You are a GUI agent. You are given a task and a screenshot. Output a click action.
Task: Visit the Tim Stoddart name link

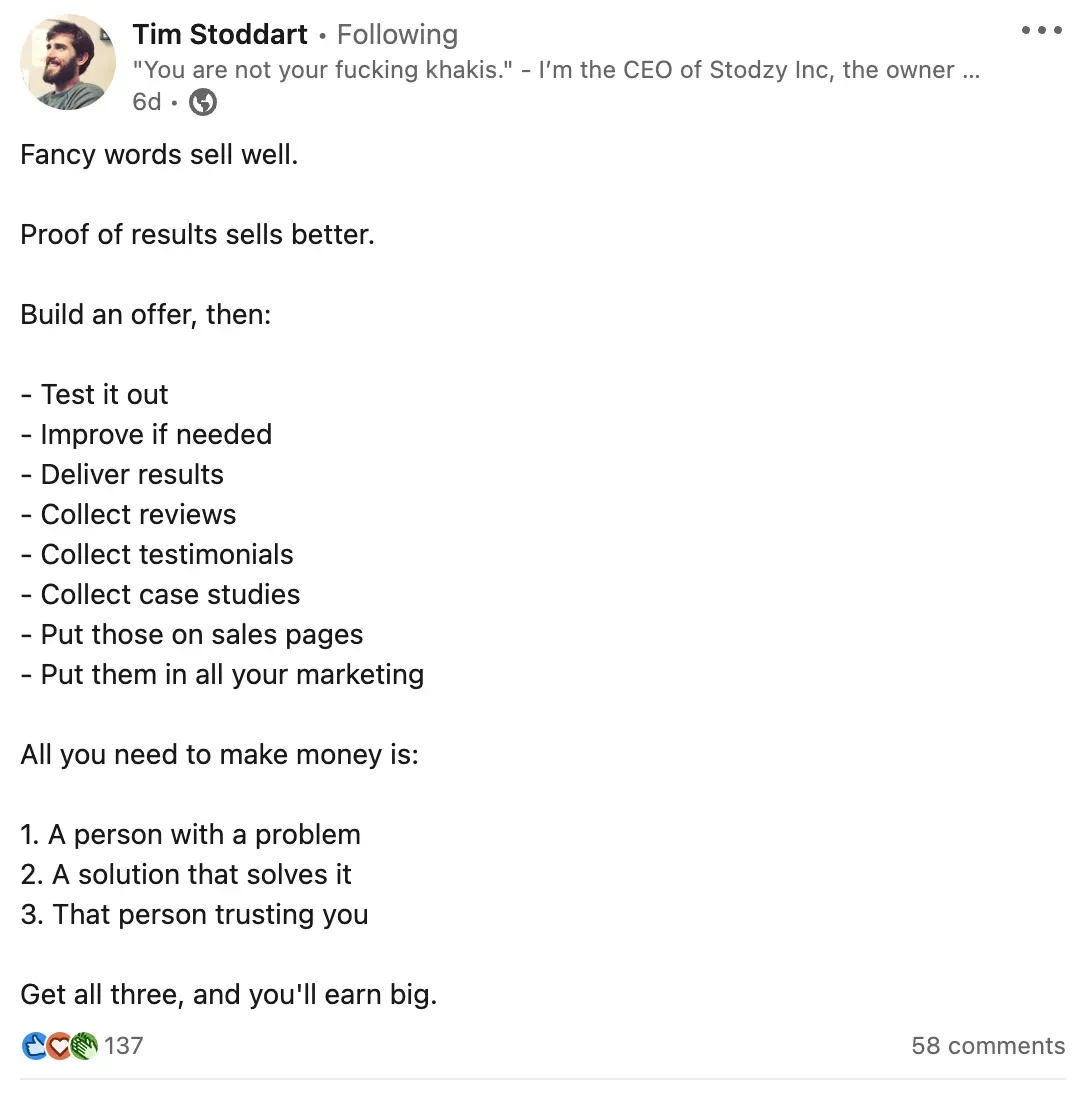[x=220, y=35]
